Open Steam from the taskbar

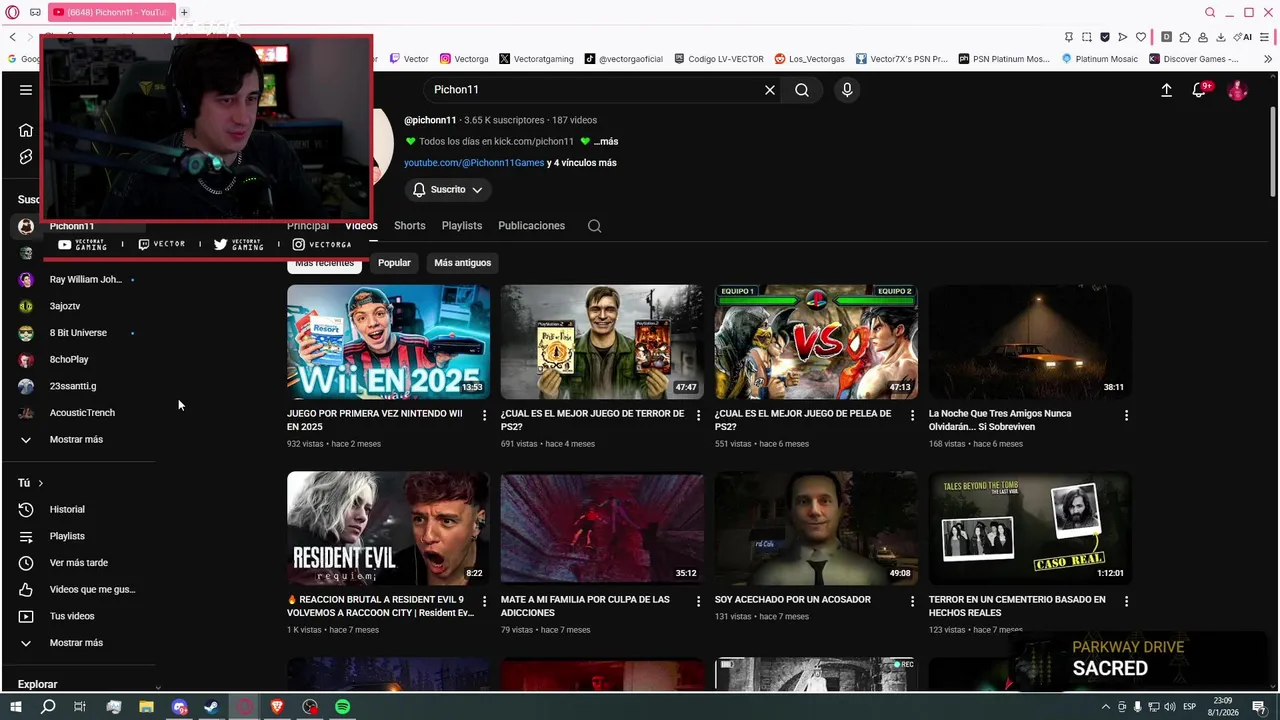point(212,707)
